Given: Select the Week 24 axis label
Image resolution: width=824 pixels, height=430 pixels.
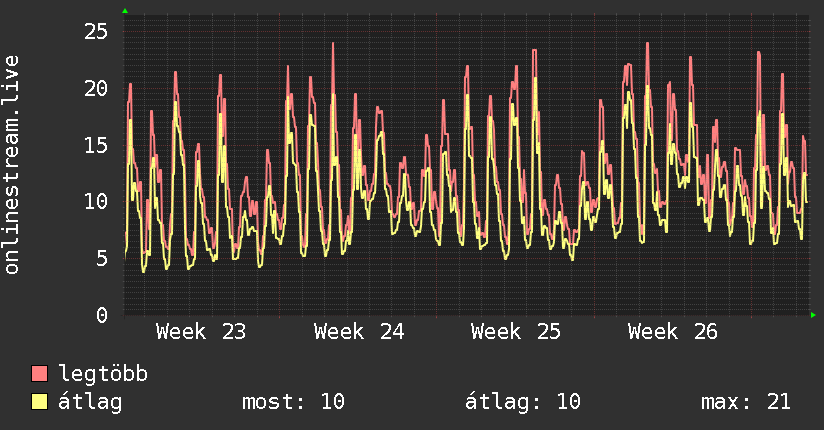Looking at the screenshot, I should (x=359, y=332).
